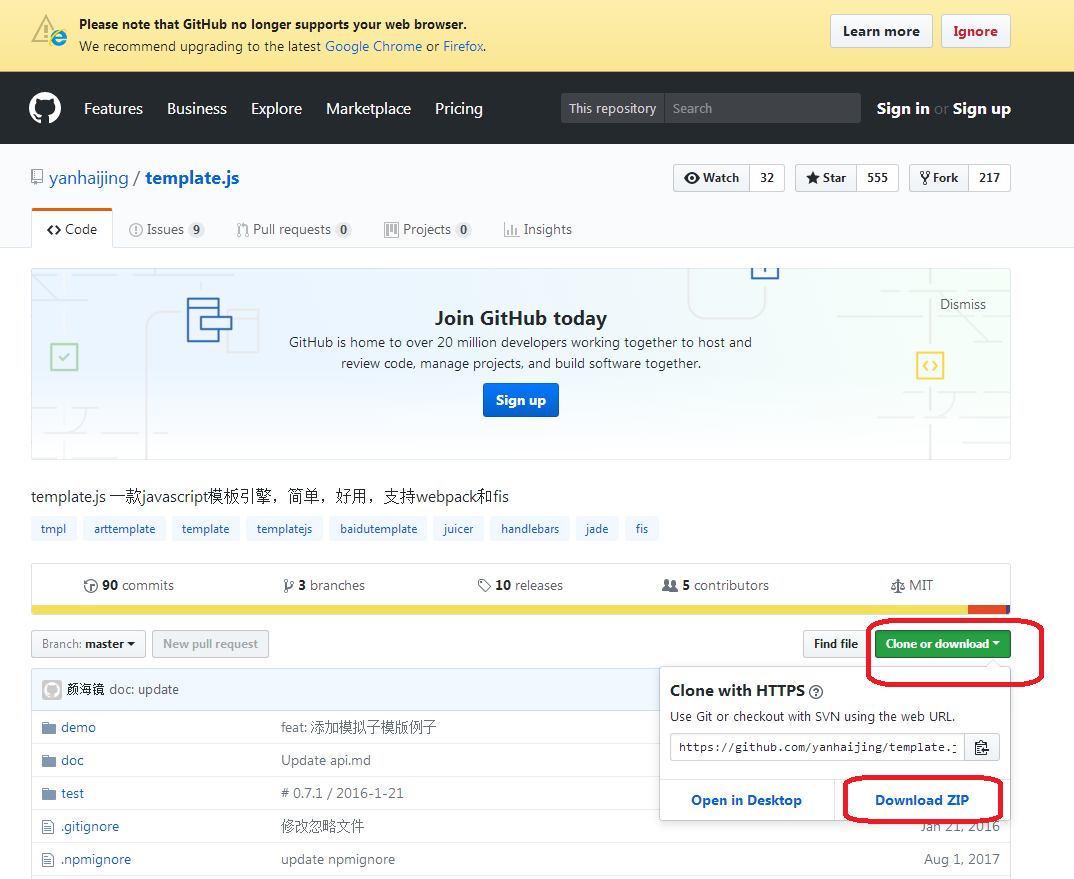Open the Google Chrome link
The image size is (1074, 879).
coord(373,47)
